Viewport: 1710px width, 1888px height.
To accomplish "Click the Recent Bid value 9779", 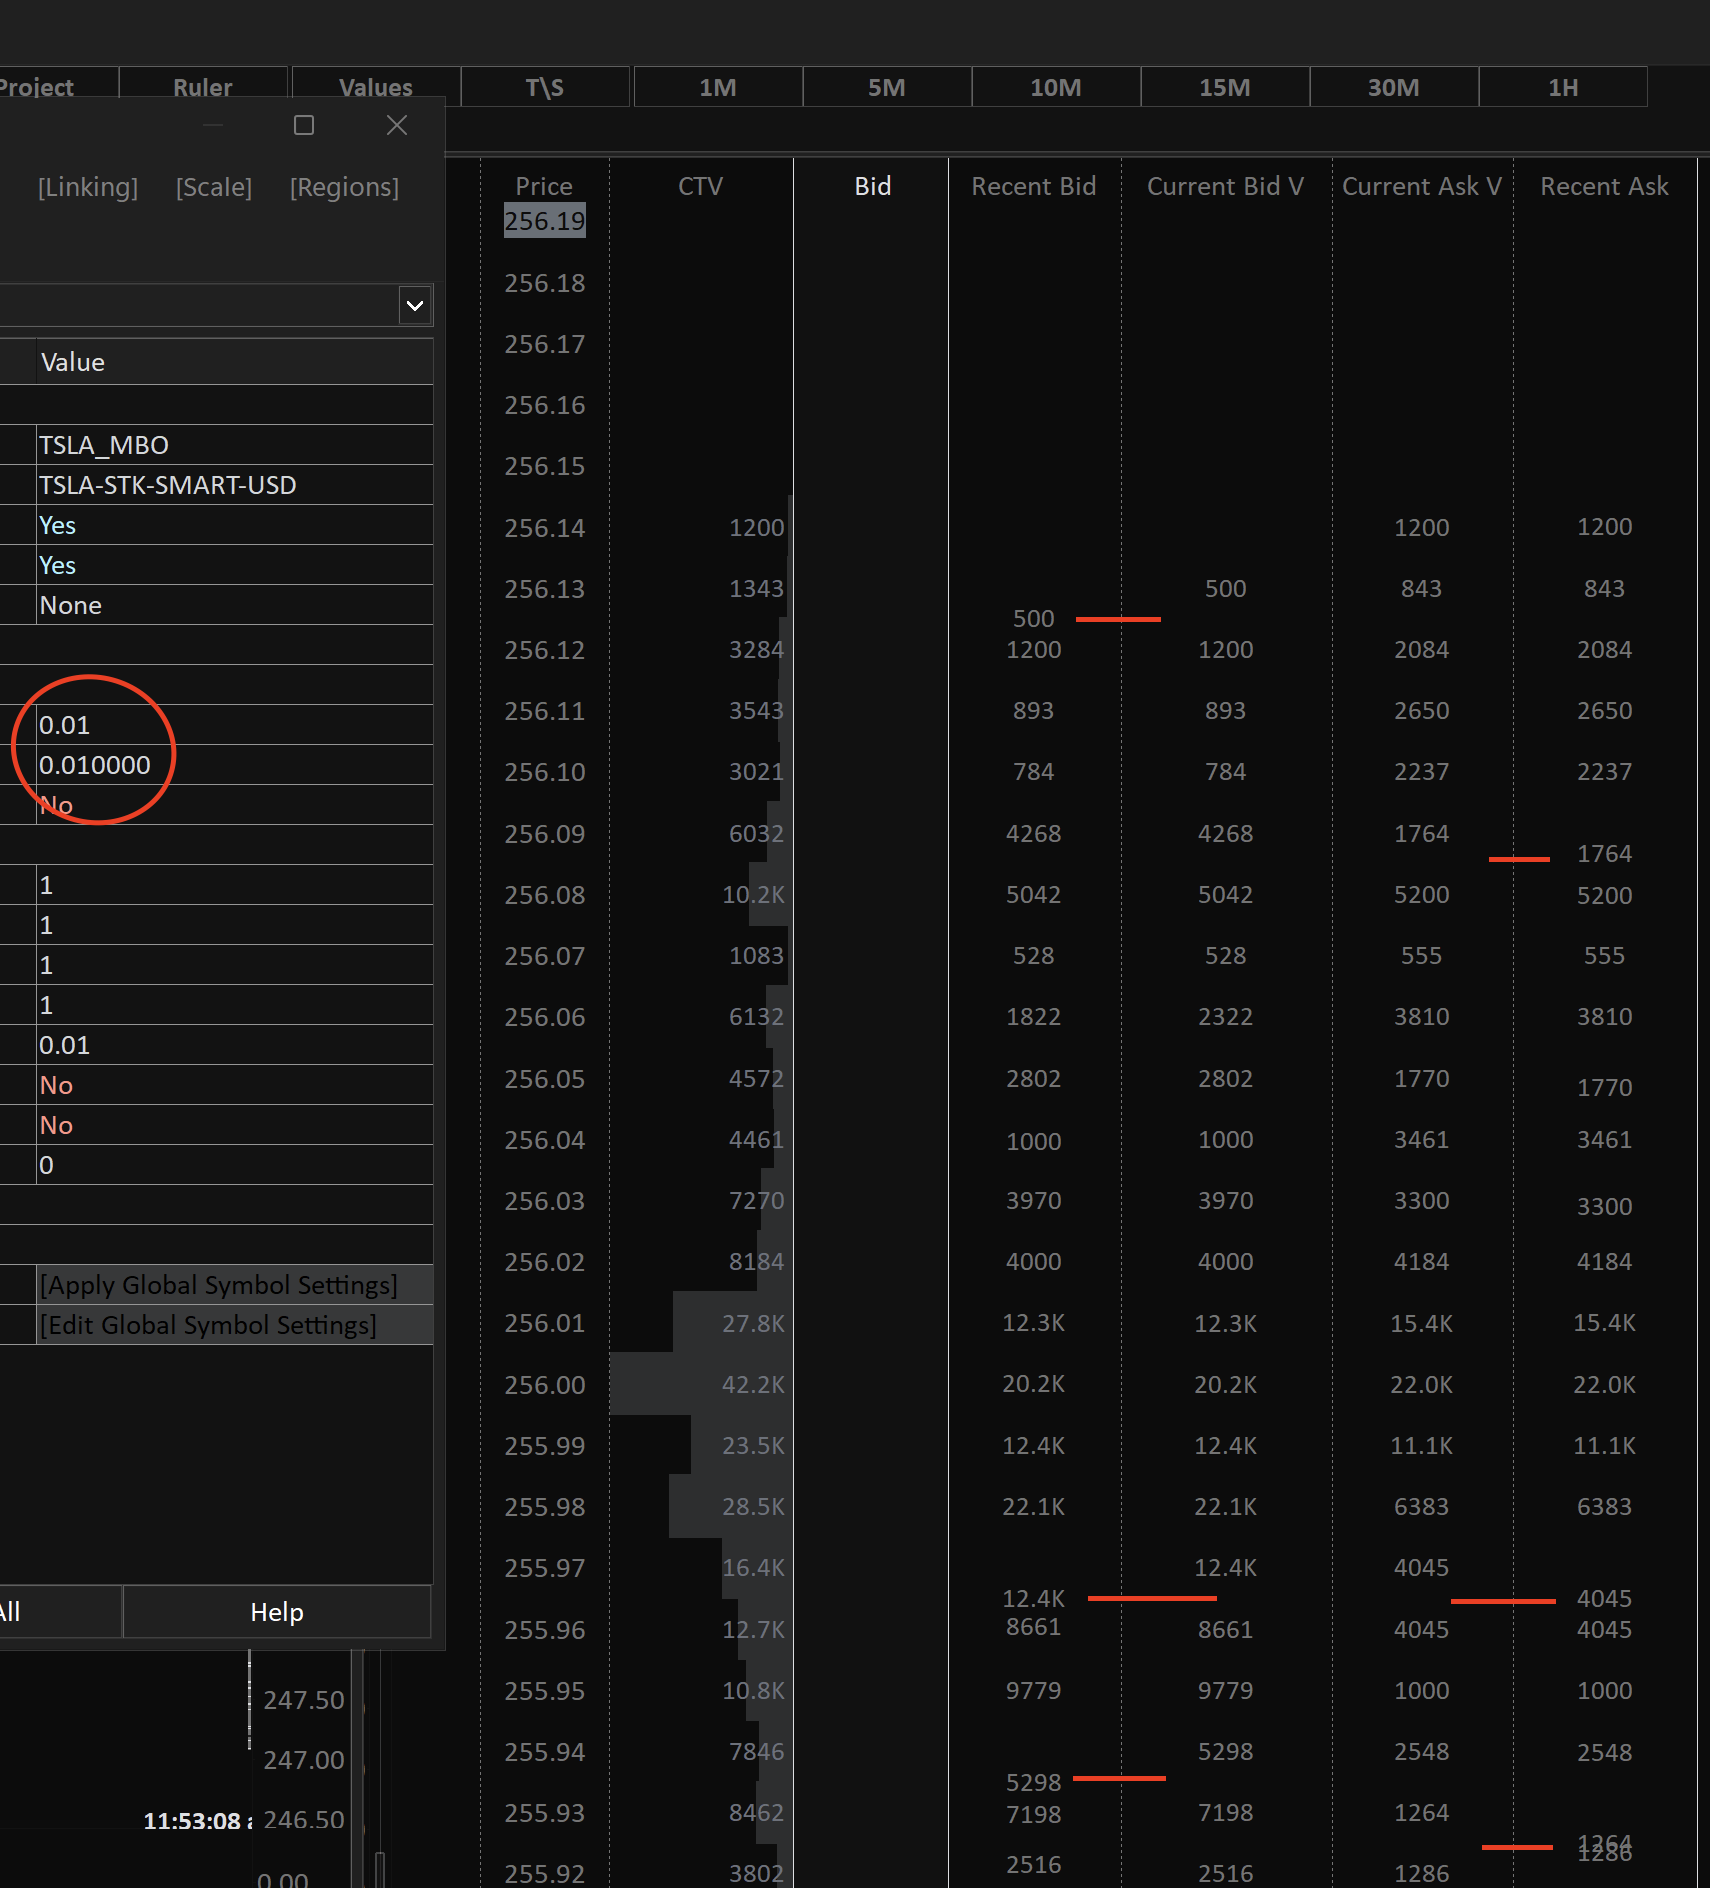I will (x=1033, y=1691).
